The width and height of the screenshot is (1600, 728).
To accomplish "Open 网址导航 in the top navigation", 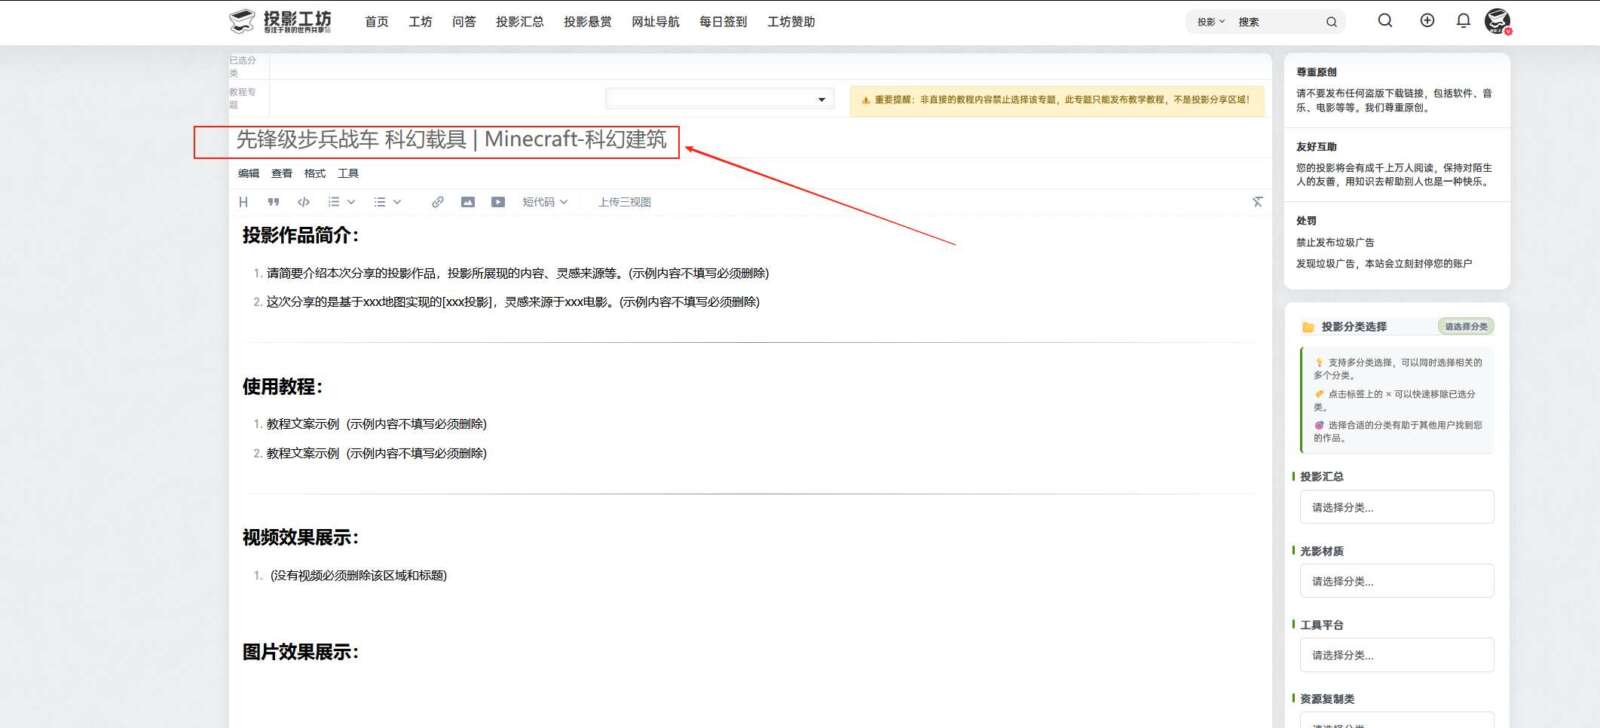I will click(655, 22).
